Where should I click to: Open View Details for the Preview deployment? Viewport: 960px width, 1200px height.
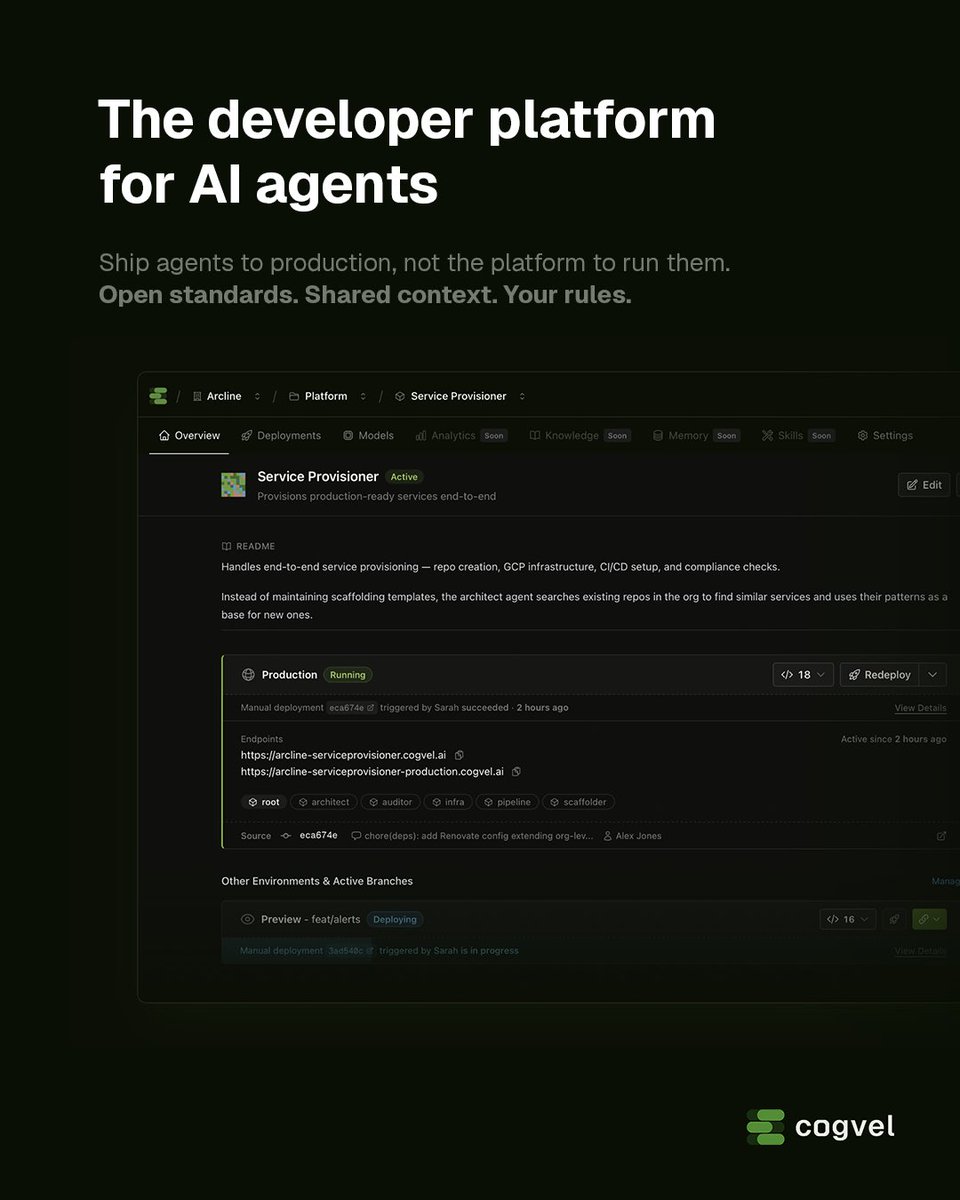point(920,951)
